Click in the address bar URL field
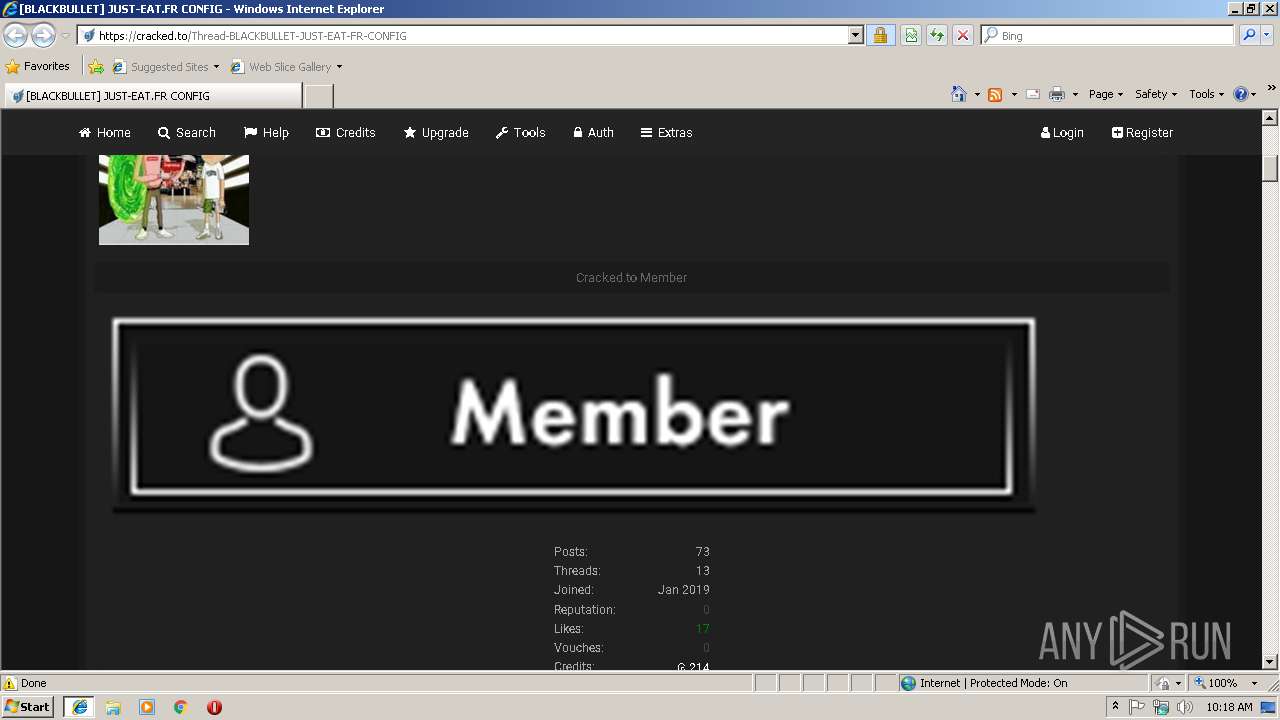Viewport: 1280px width, 720px height. pyautogui.click(x=470, y=35)
